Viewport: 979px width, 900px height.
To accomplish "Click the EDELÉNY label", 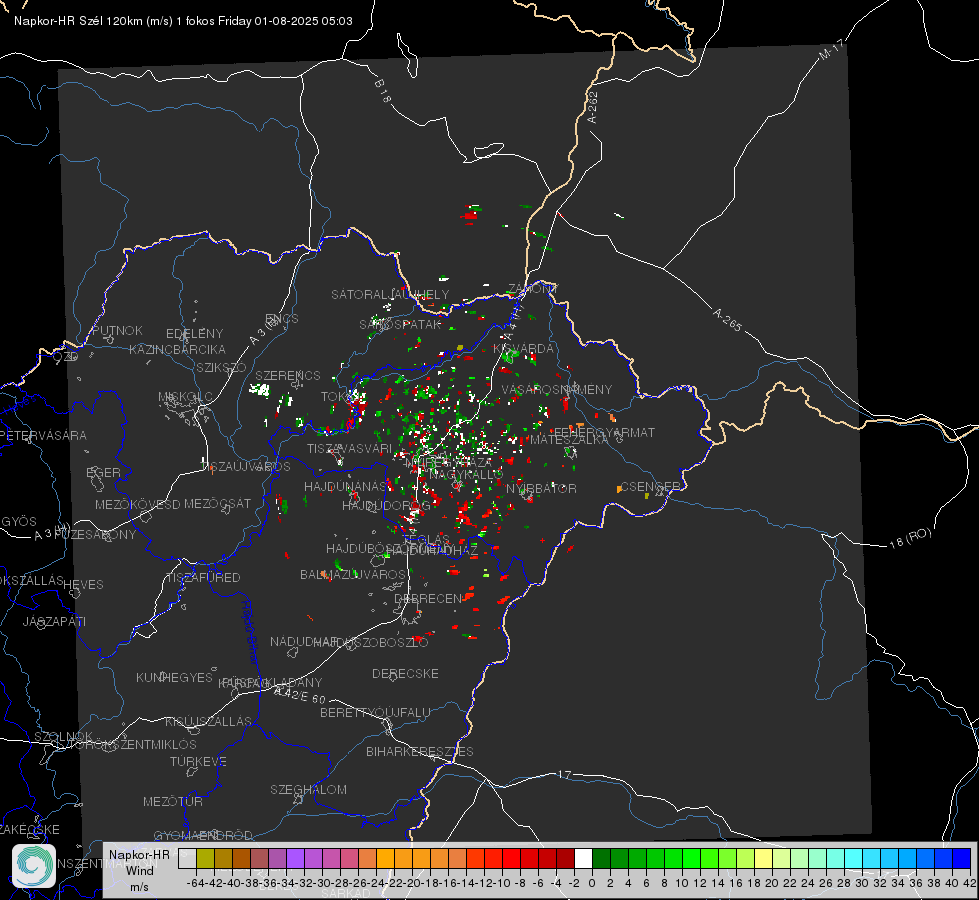I will (x=194, y=333).
